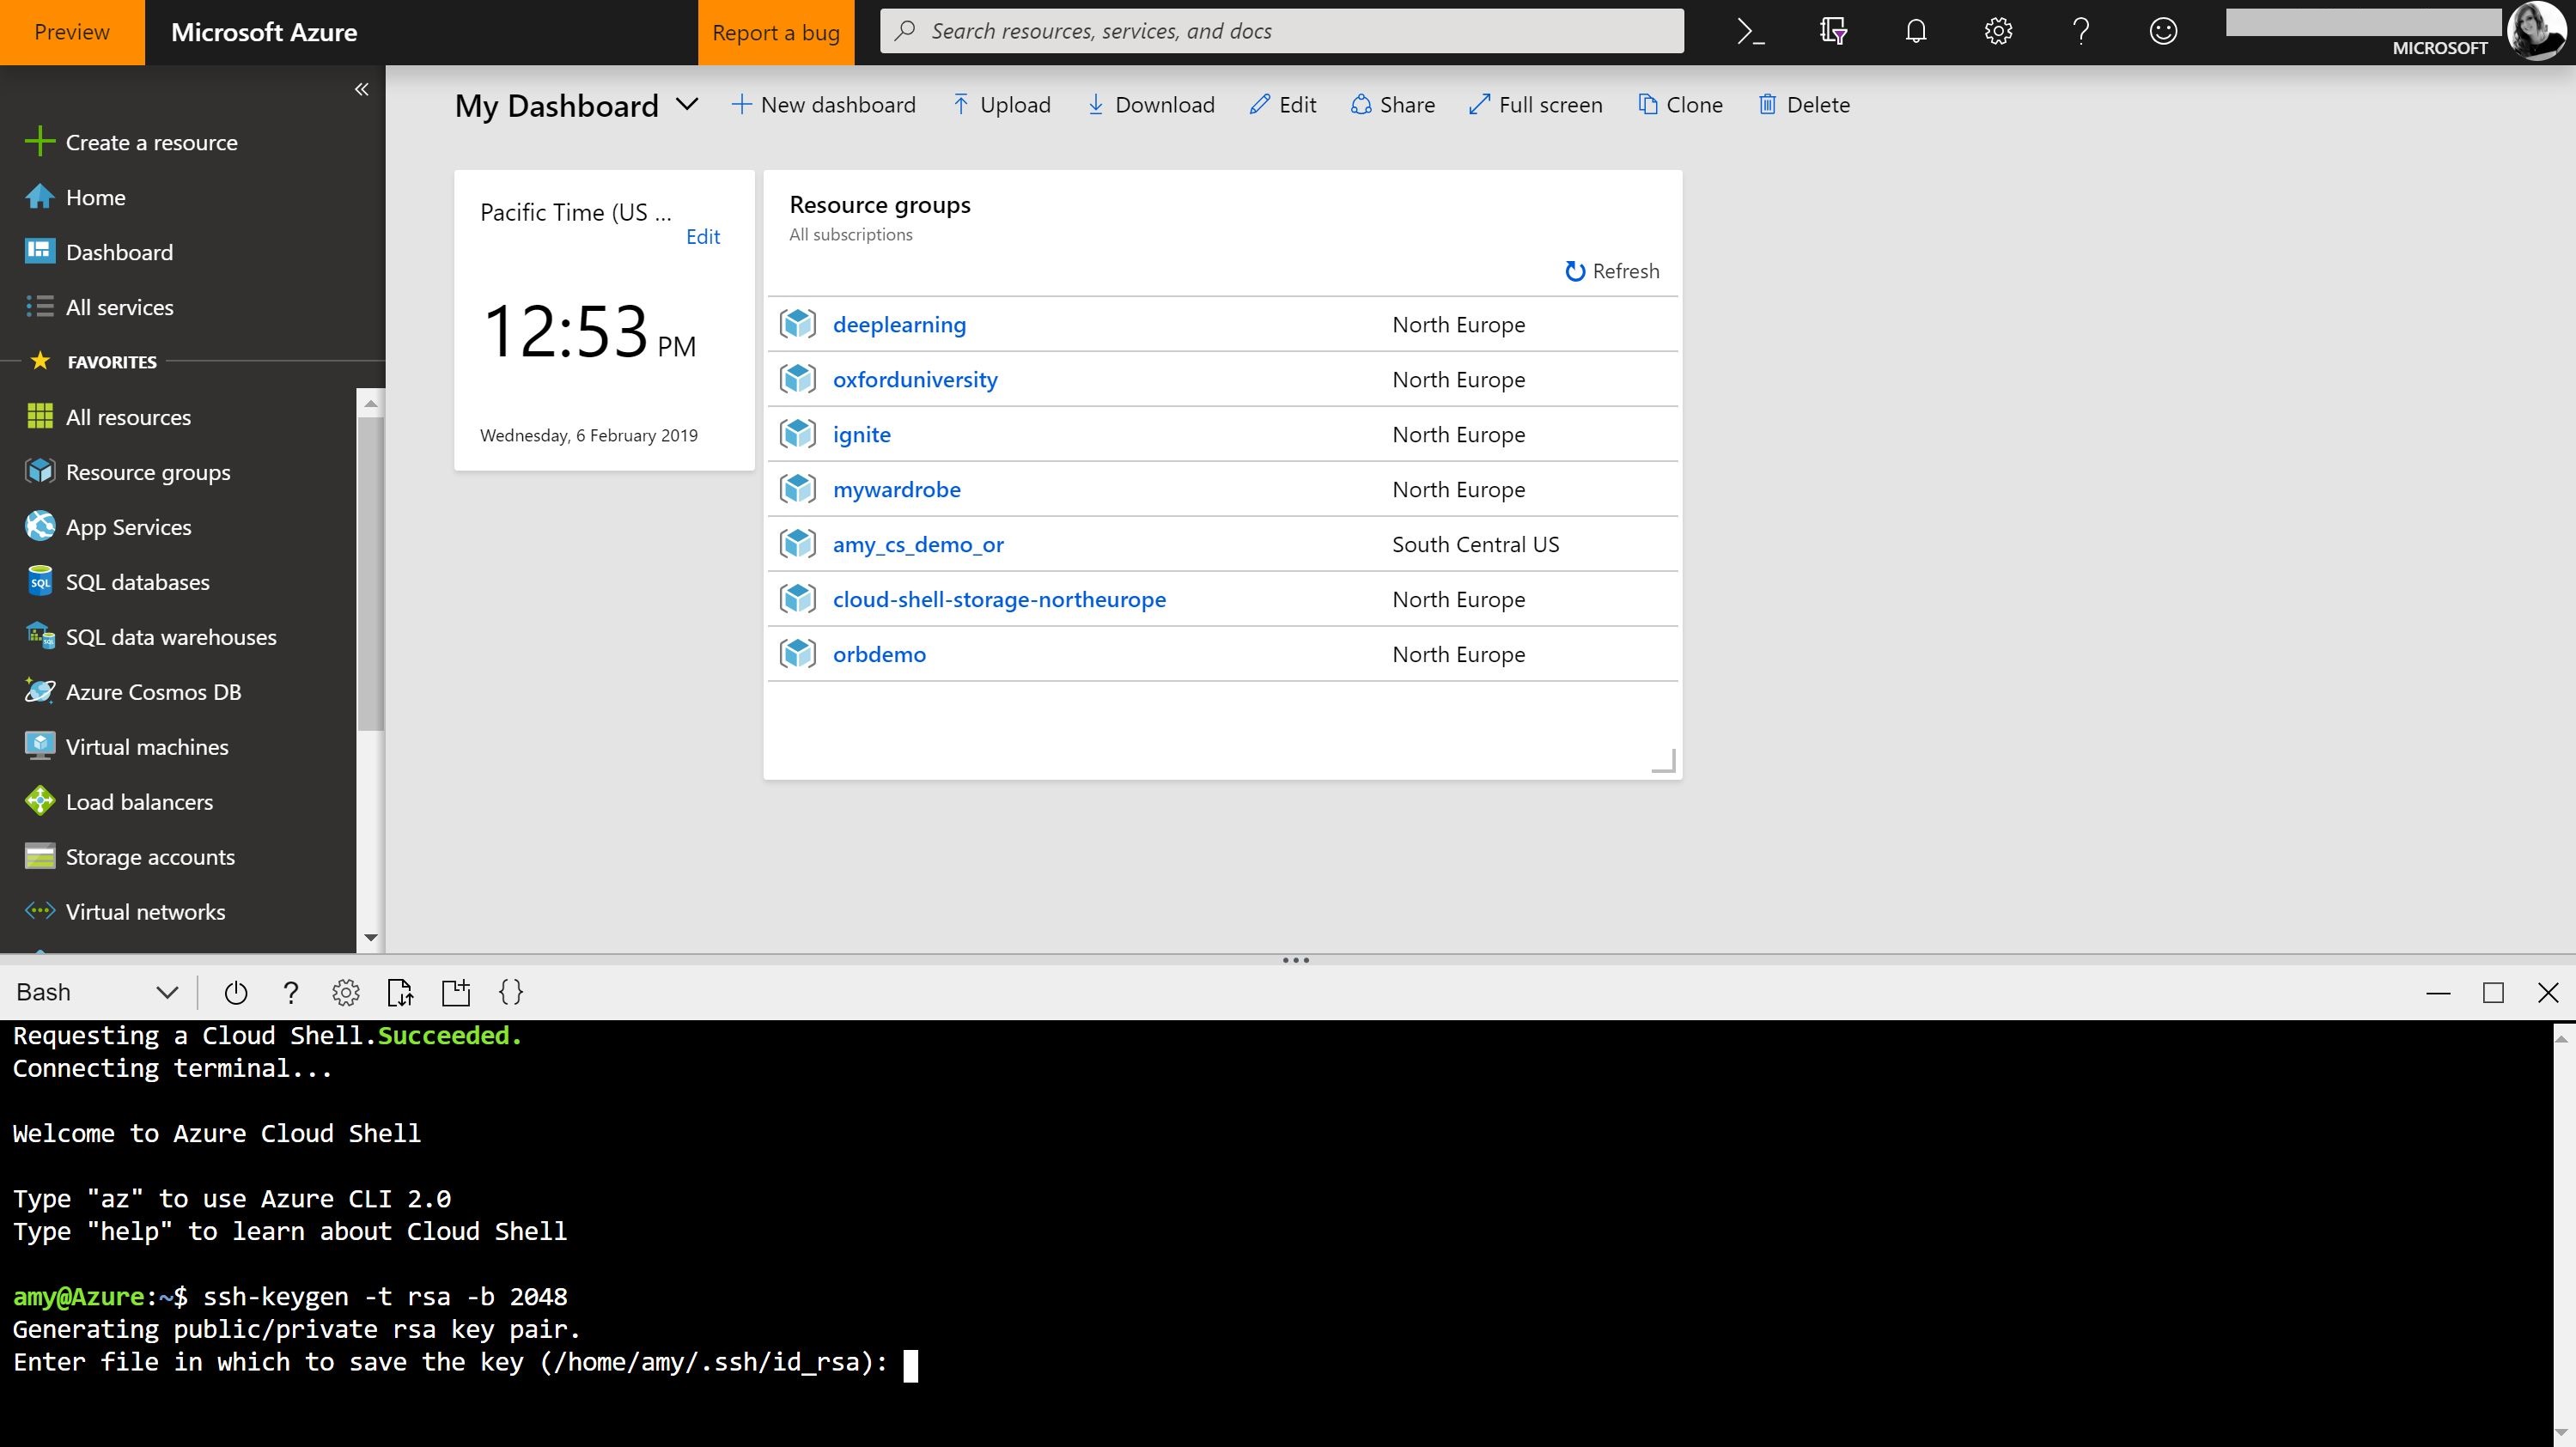Open cloud-shell-storage-northeurope resource group
Image resolution: width=2576 pixels, height=1447 pixels.
tap(999, 599)
